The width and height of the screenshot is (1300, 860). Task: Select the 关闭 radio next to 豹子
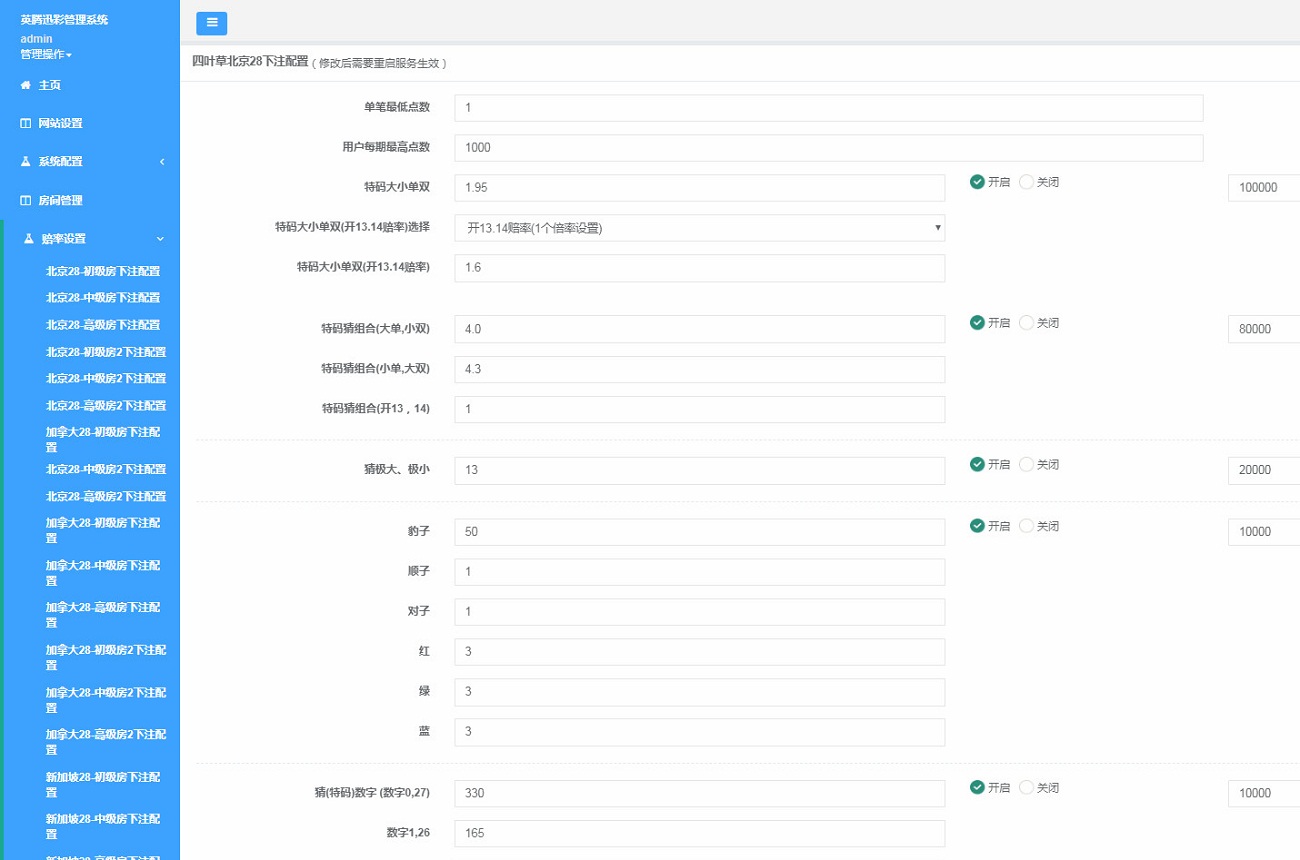[1027, 525]
